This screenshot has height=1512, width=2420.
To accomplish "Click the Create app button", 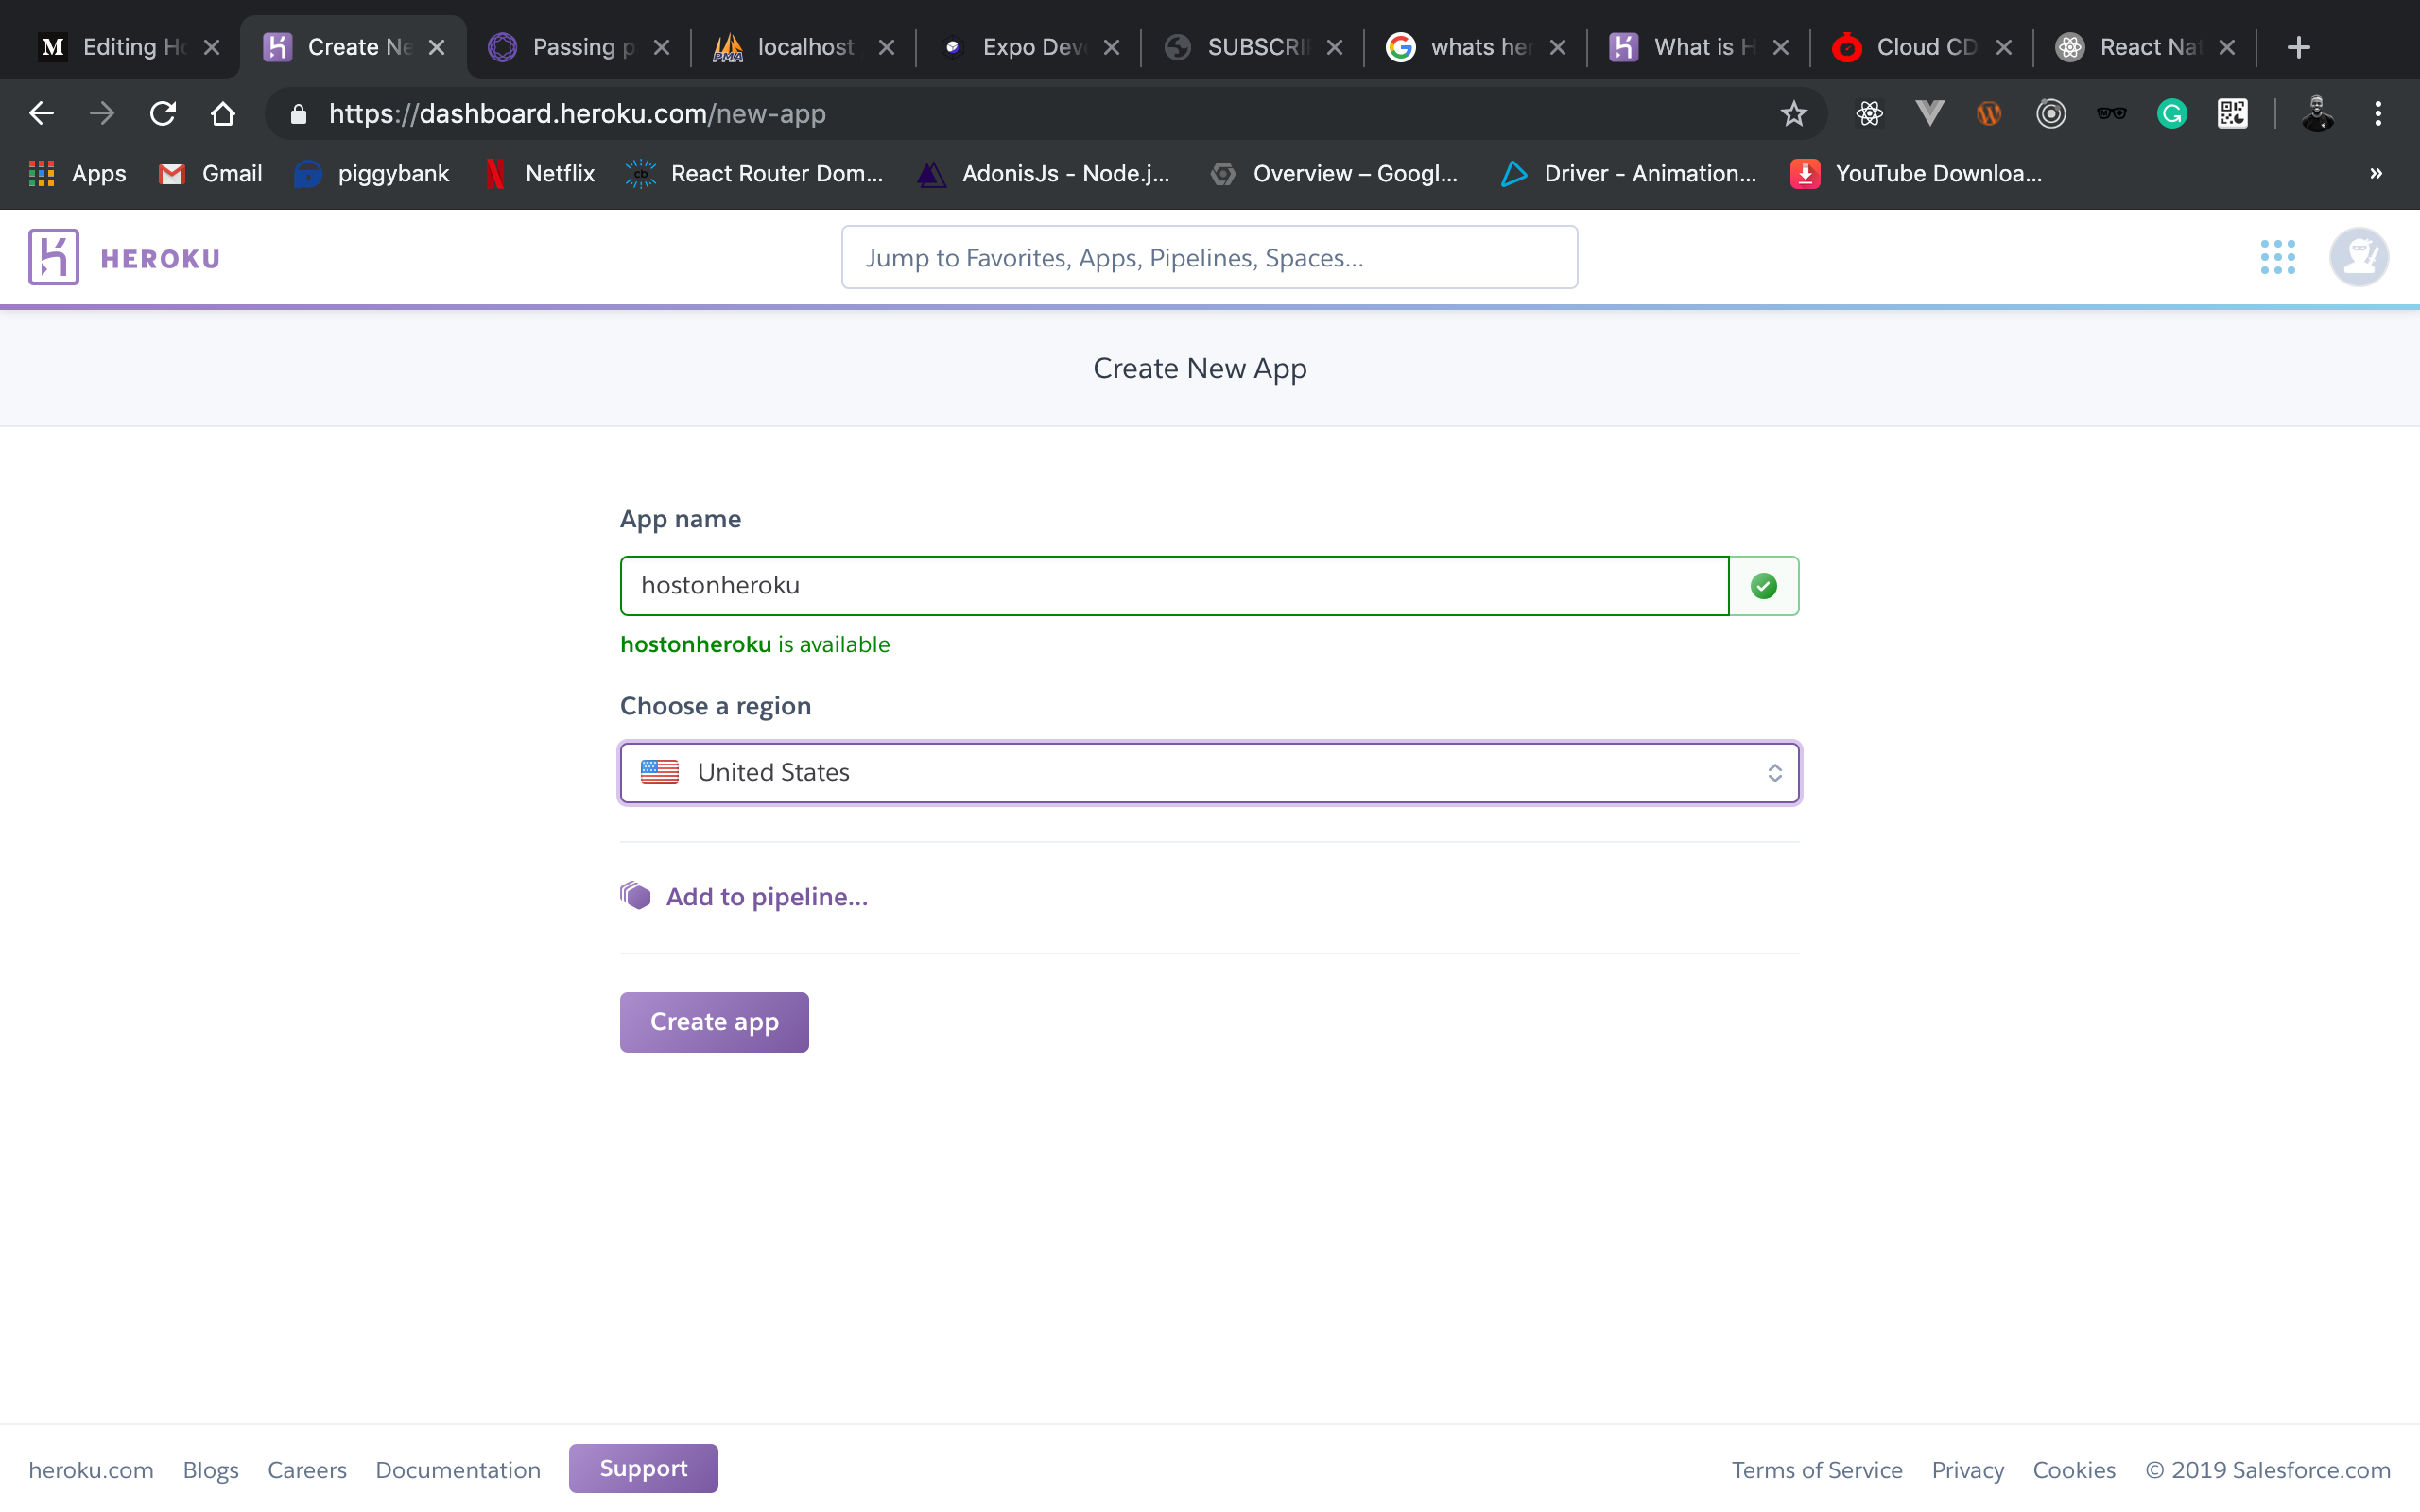I will pyautogui.click(x=713, y=1021).
